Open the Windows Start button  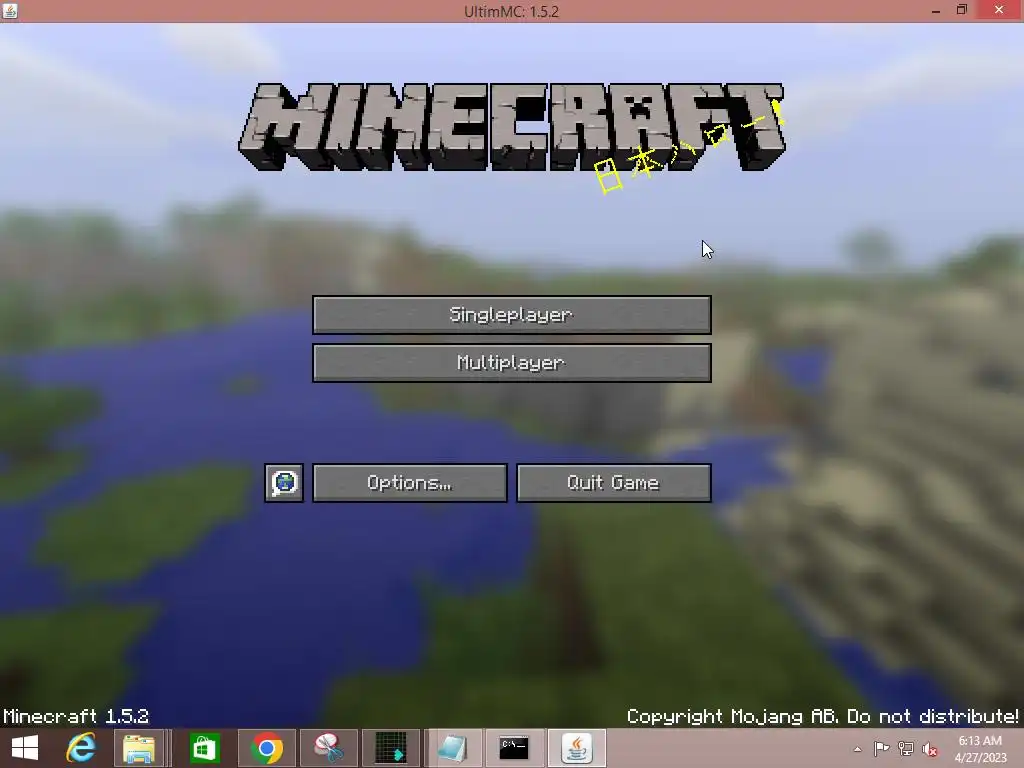25,748
